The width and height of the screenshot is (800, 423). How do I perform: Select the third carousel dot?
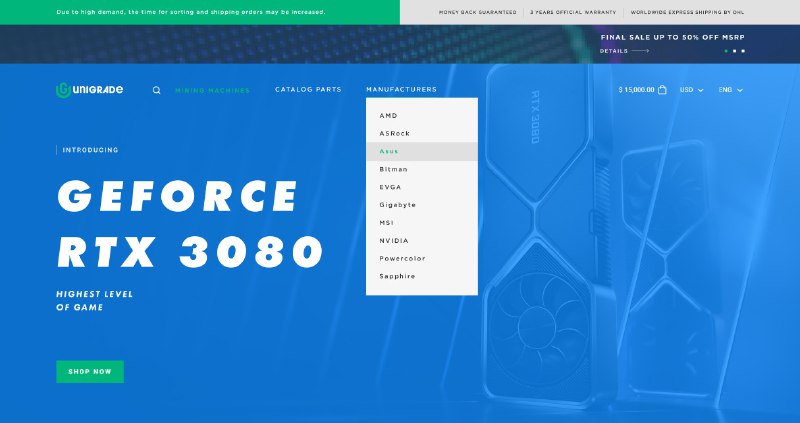[x=743, y=51]
